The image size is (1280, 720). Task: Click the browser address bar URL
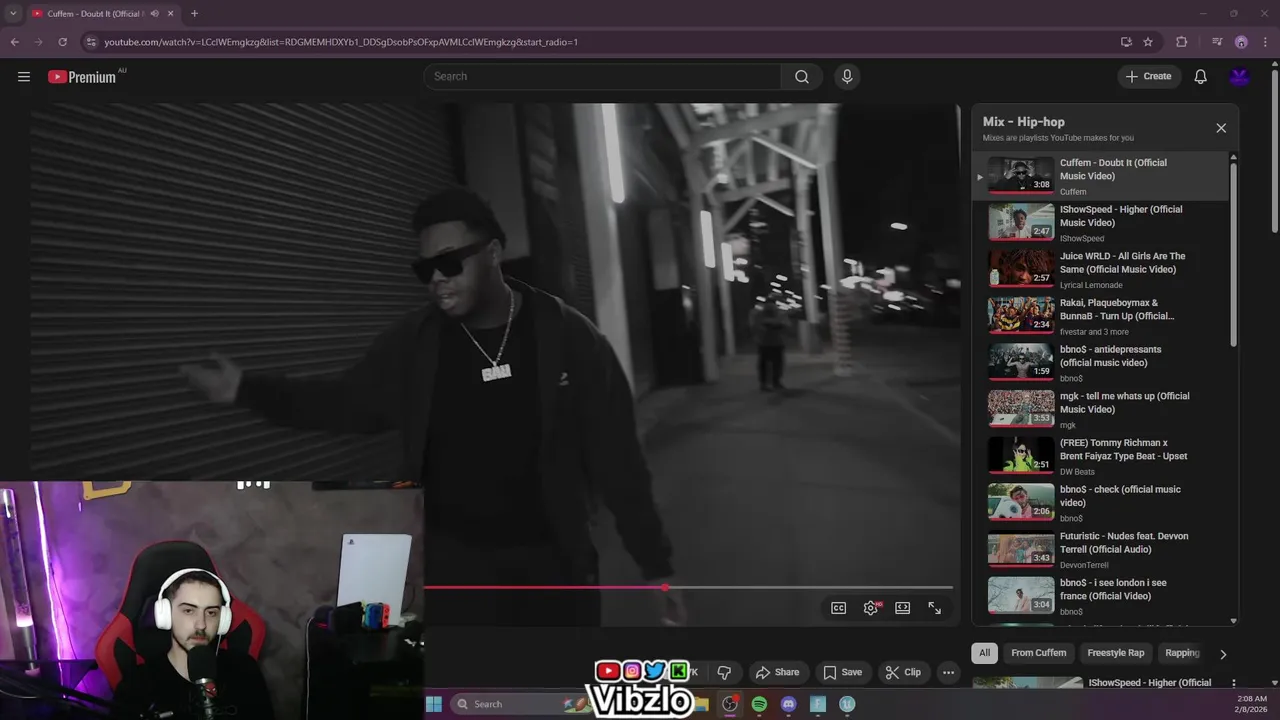pyautogui.click(x=341, y=42)
